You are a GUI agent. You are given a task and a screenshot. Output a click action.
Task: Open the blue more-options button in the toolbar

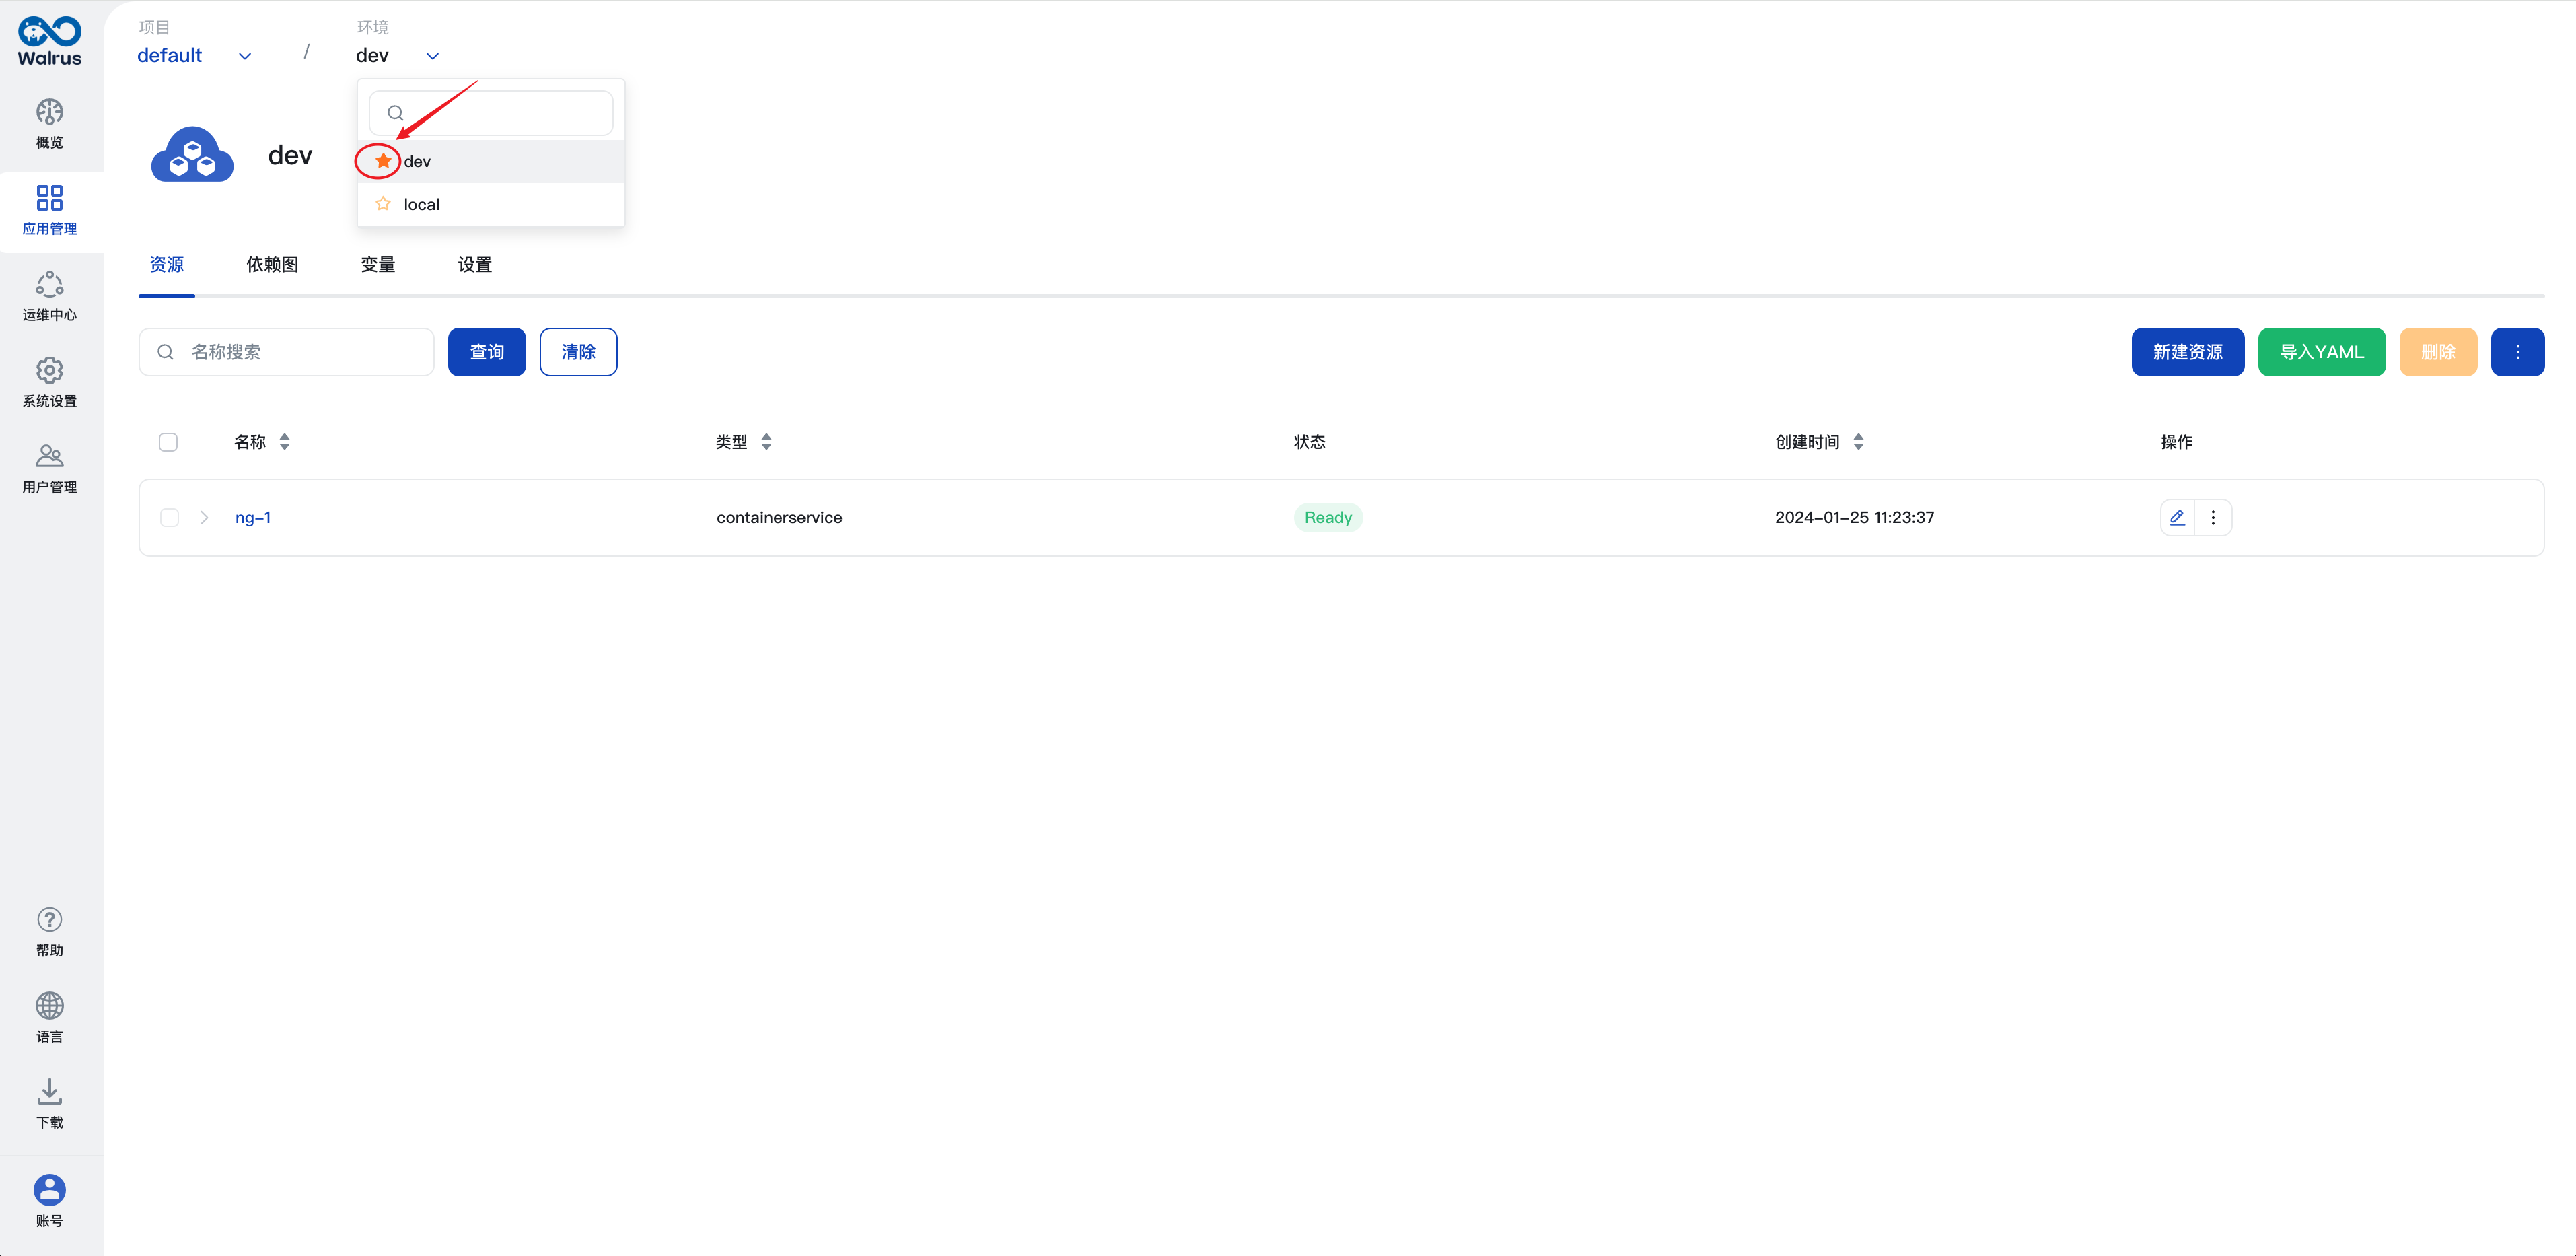2517,352
